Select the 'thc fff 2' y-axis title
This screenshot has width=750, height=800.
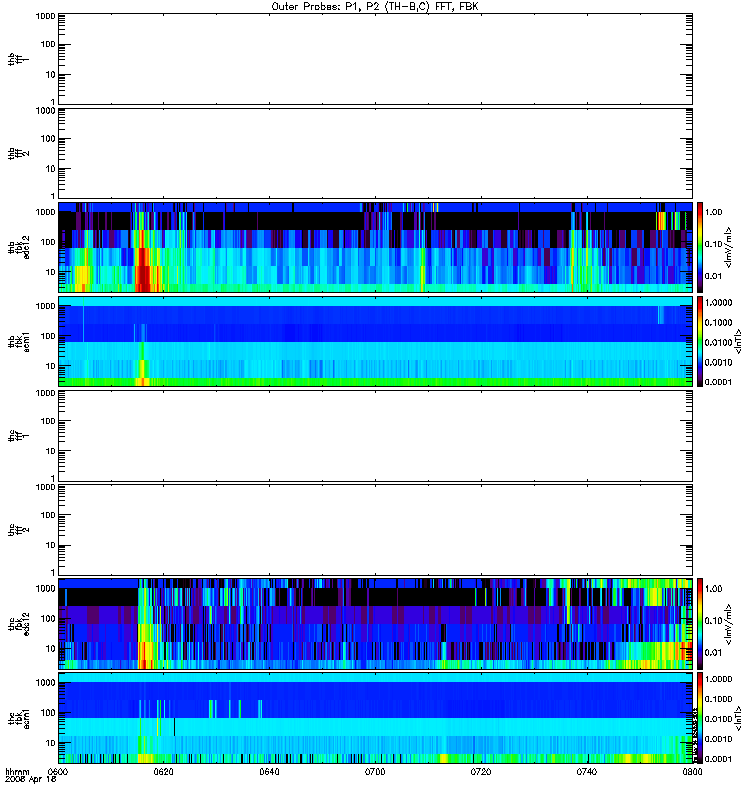pyautogui.click(x=17, y=530)
